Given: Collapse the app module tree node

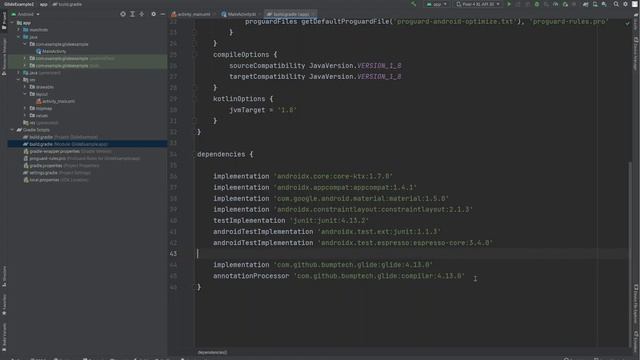Looking at the screenshot, I should point(12,23).
